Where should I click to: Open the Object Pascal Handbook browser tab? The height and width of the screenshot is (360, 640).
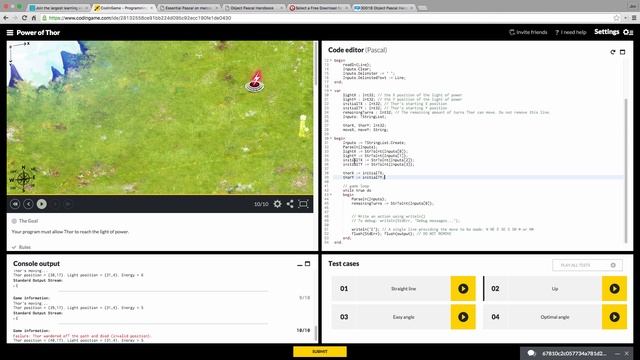[x=254, y=8]
